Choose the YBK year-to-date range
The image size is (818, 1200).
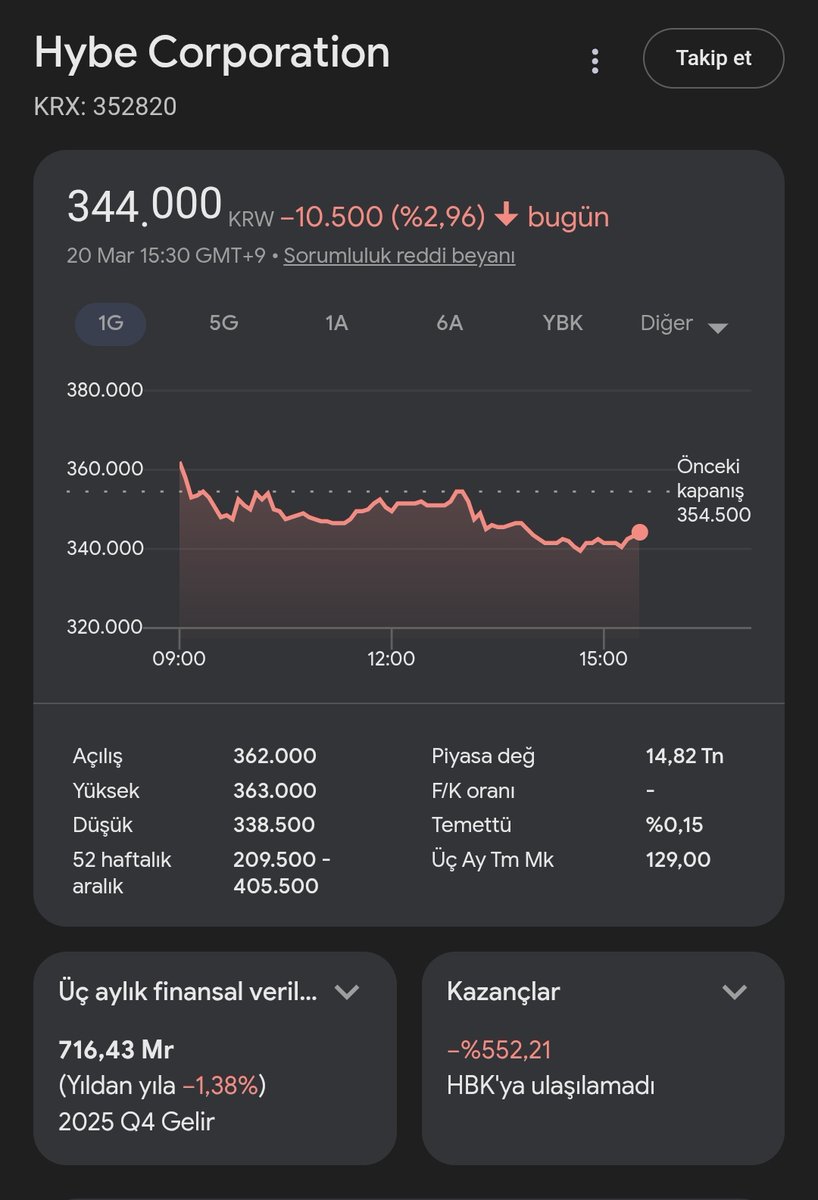pyautogui.click(x=562, y=323)
